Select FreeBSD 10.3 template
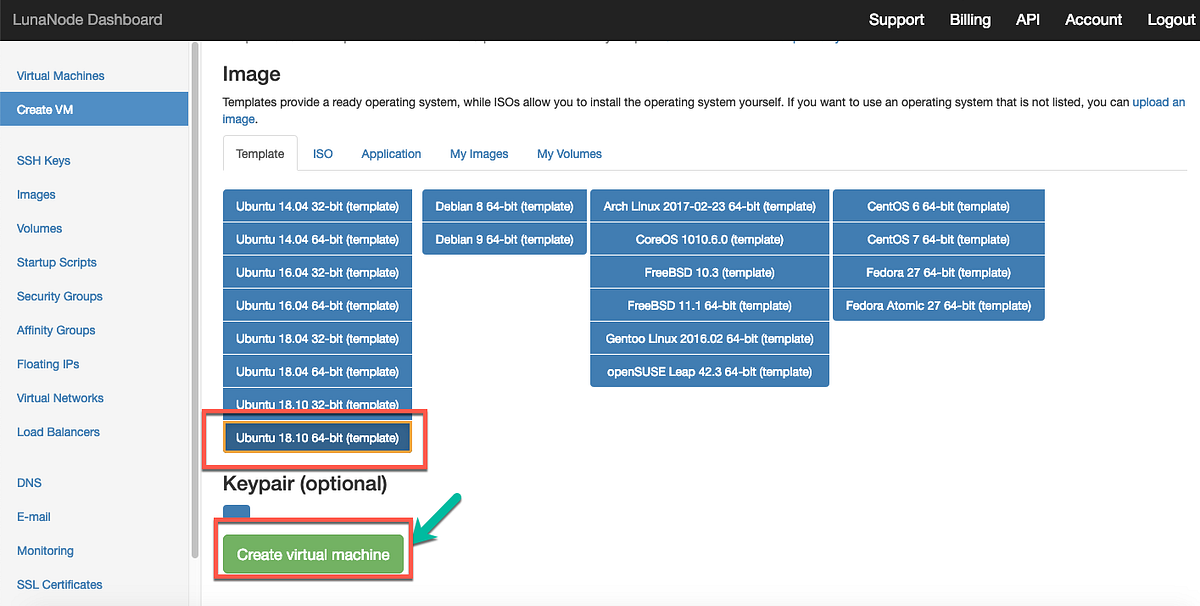 tap(710, 273)
